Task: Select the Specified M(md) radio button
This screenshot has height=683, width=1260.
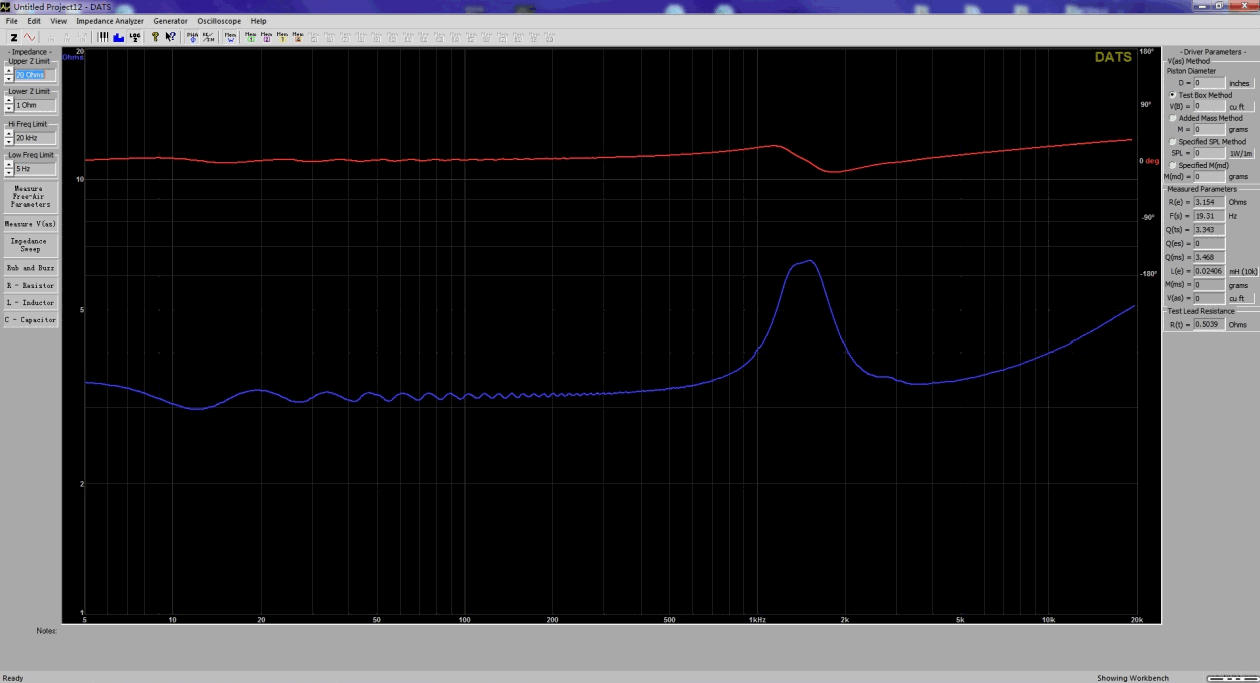Action: tap(1173, 165)
